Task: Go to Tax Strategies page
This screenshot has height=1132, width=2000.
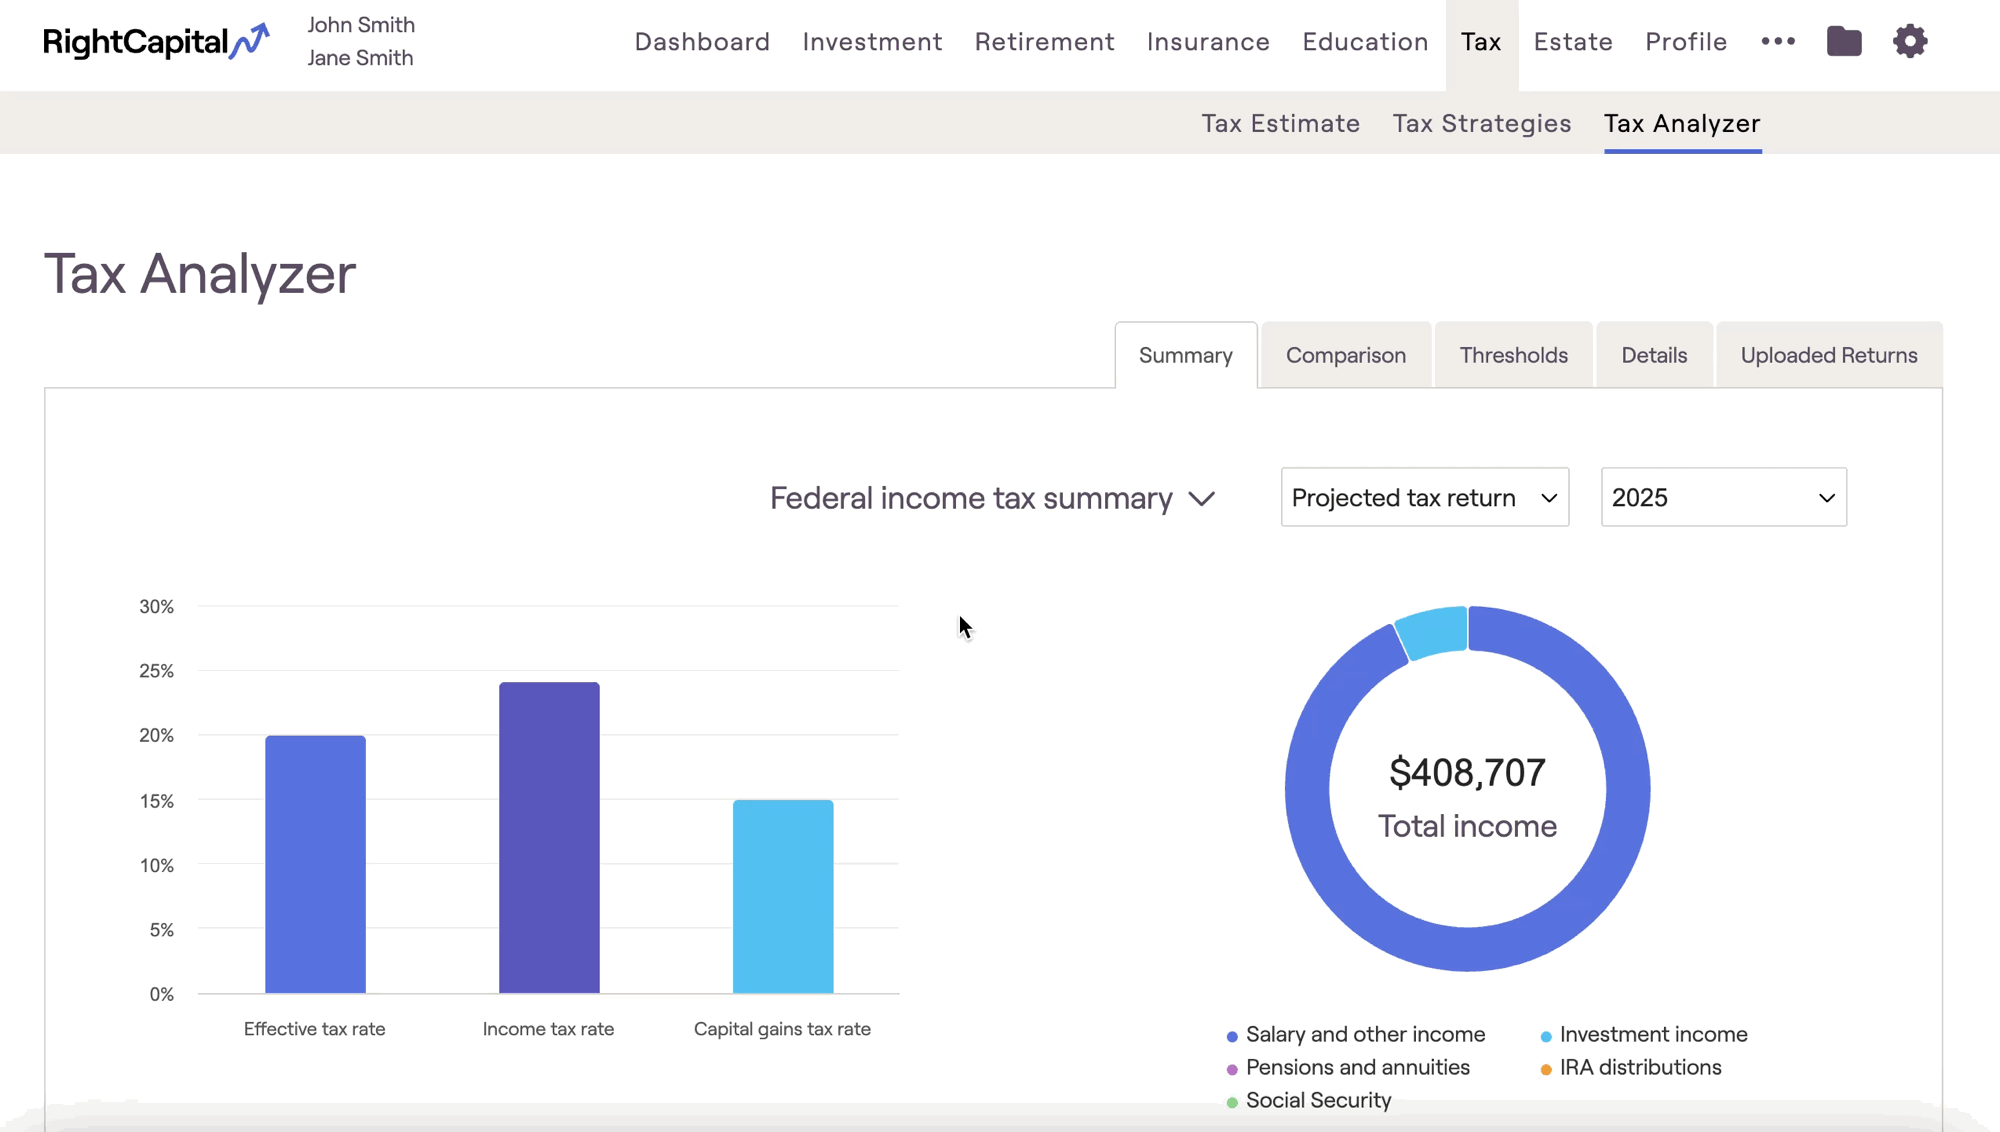Action: 1481,124
